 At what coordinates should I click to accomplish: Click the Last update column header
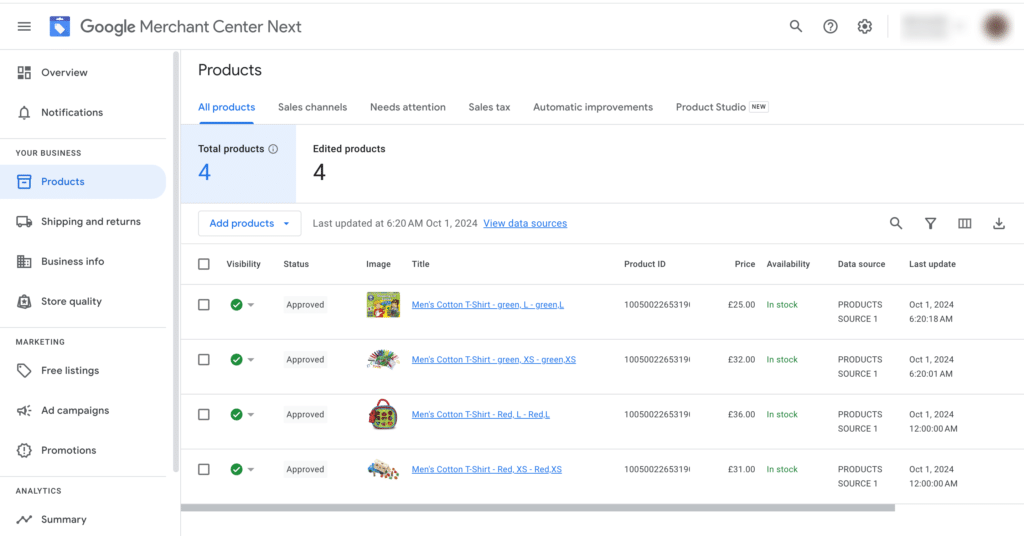[x=932, y=264]
